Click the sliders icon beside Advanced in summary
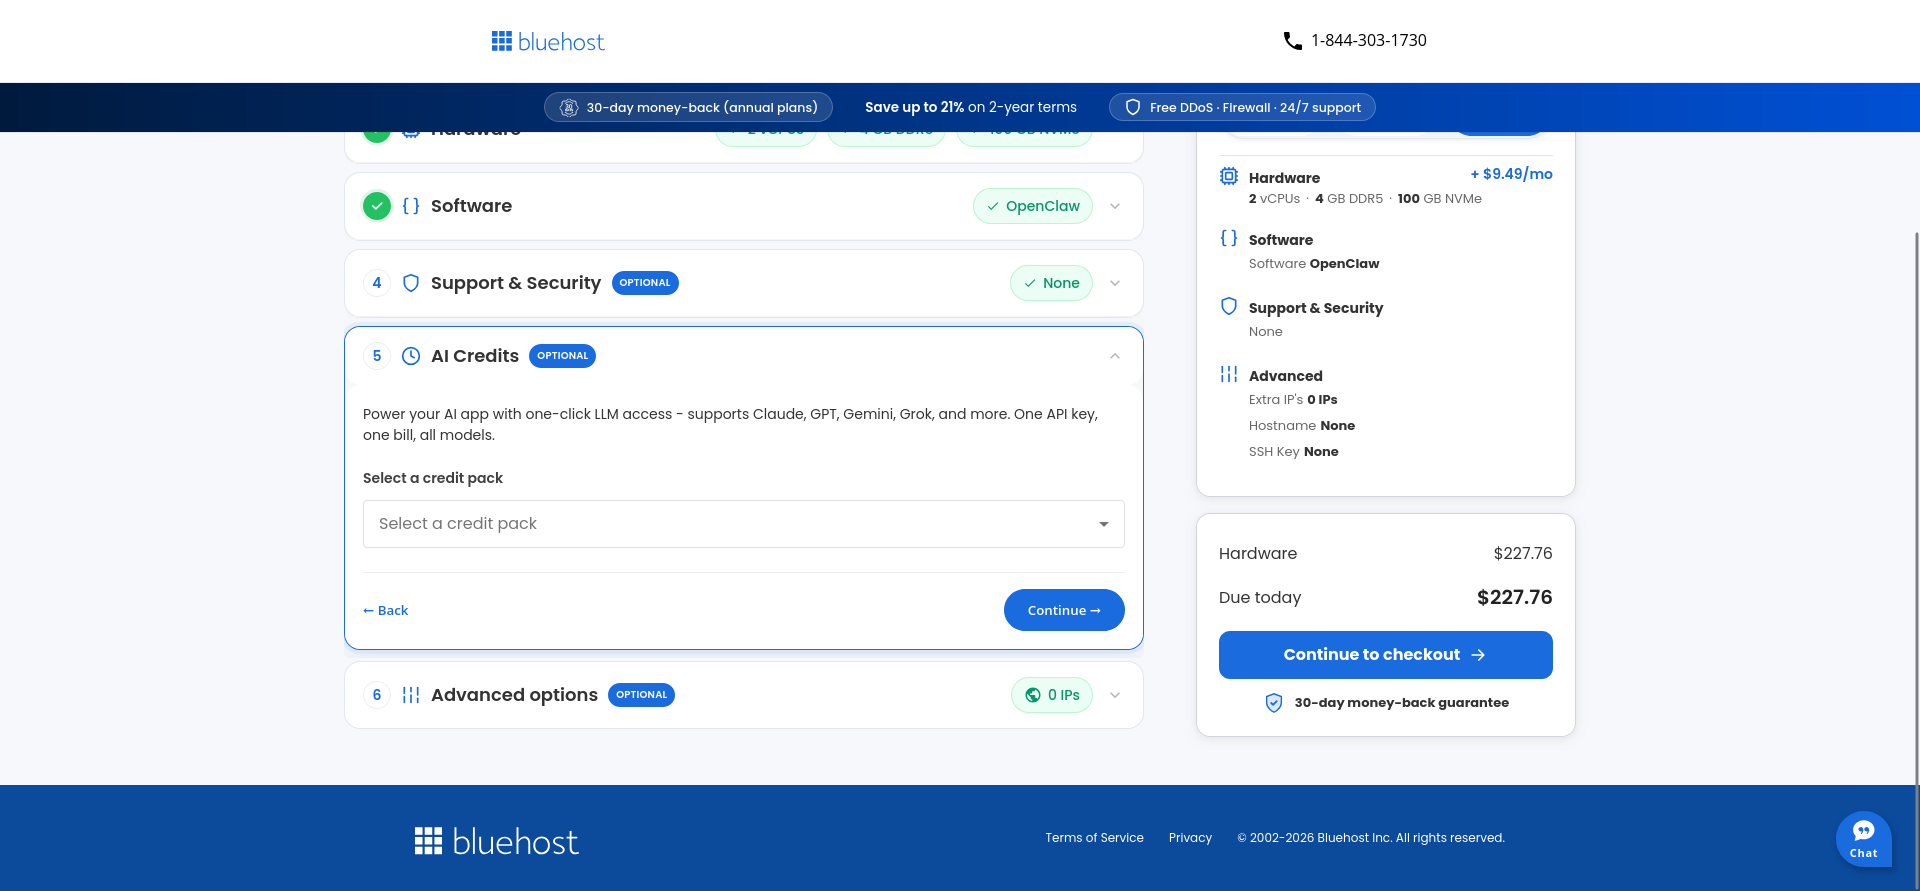 tap(1229, 374)
